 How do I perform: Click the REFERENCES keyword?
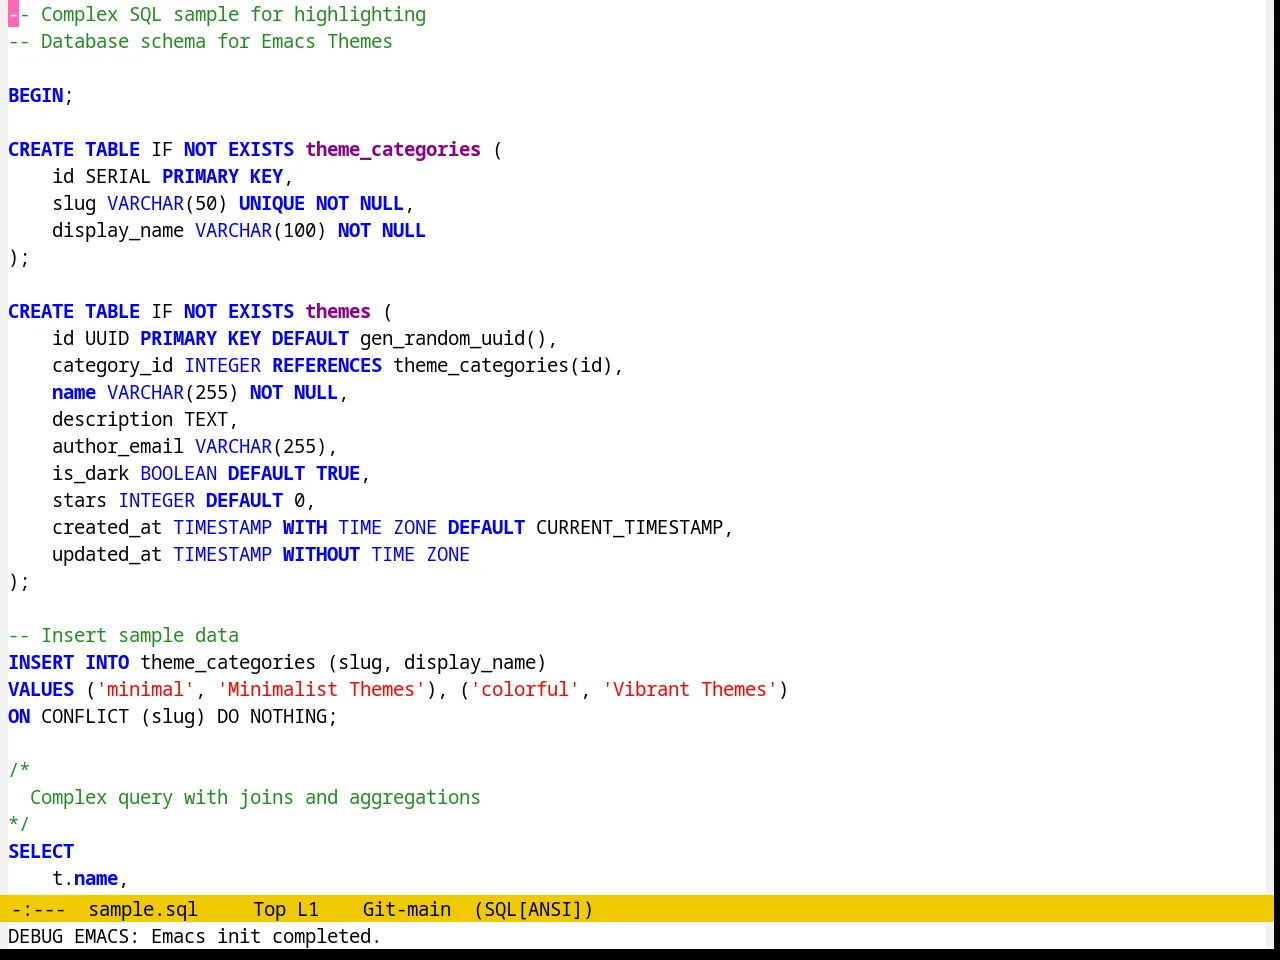point(327,365)
